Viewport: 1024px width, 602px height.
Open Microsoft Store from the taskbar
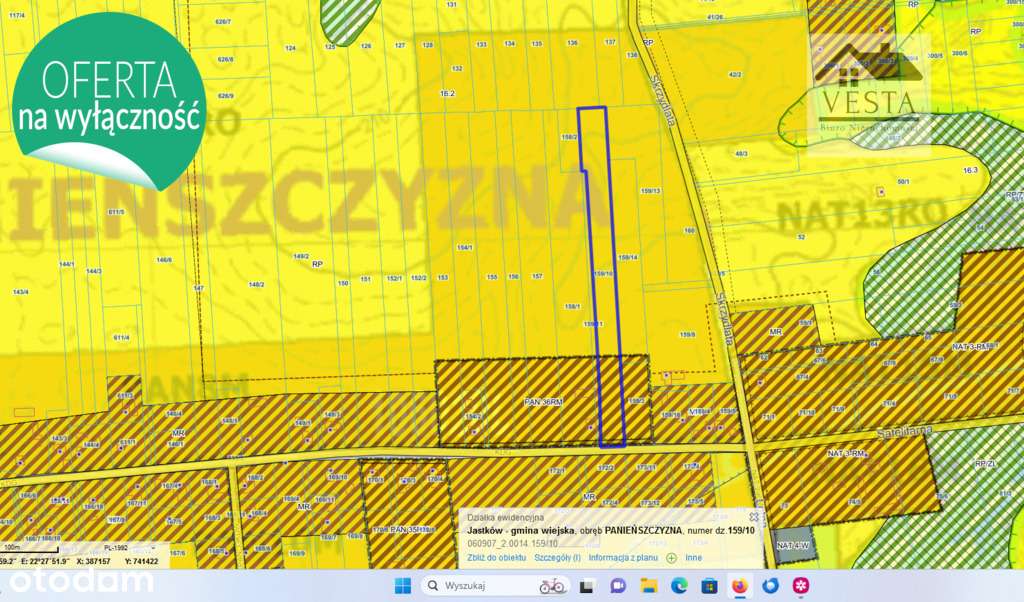click(709, 586)
